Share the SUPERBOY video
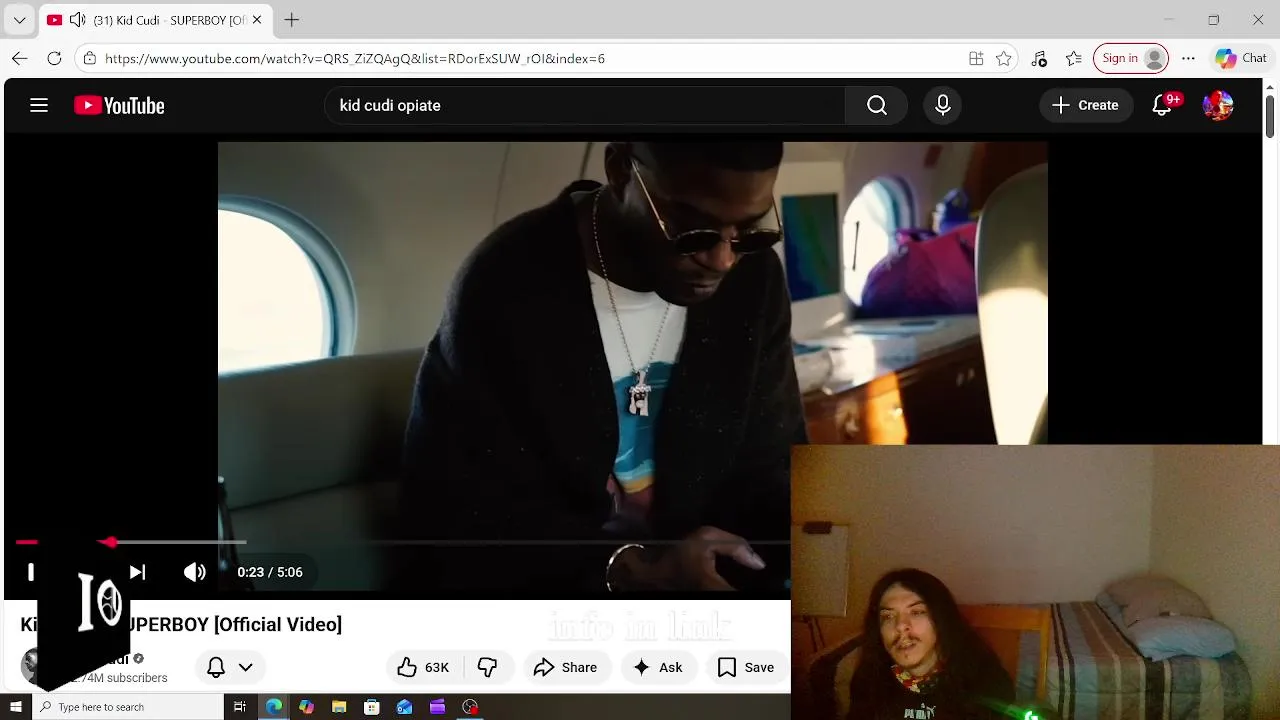 [565, 667]
